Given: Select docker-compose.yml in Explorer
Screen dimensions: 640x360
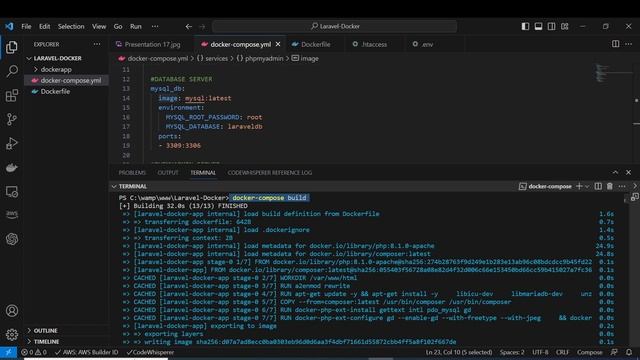Looking at the screenshot, I should pyautogui.click(x=67, y=80).
